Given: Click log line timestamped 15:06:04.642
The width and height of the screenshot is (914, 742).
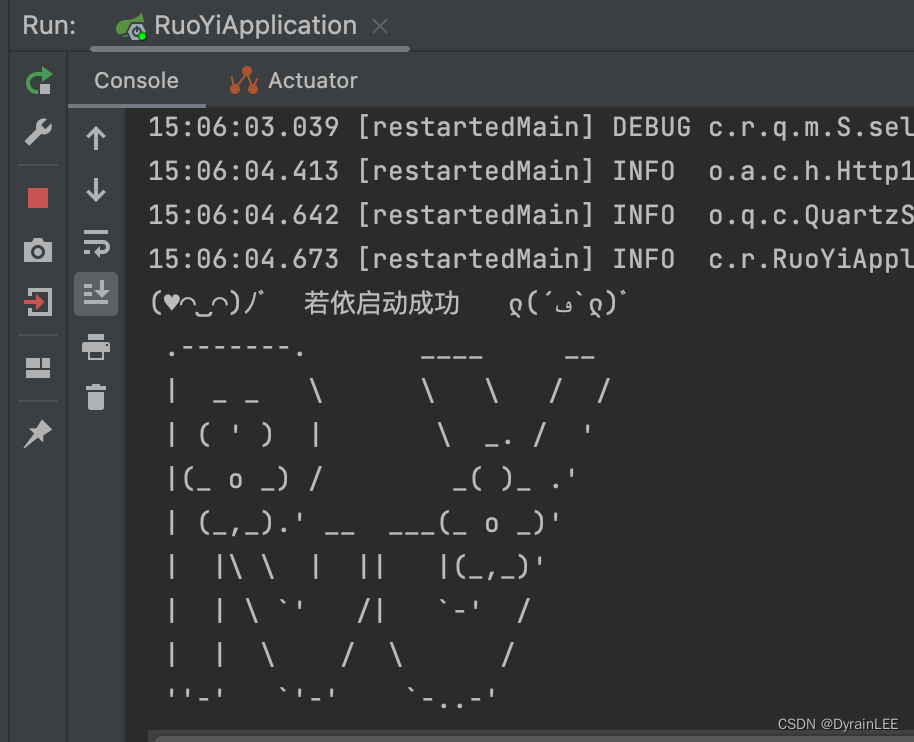Looking at the screenshot, I should point(530,215).
